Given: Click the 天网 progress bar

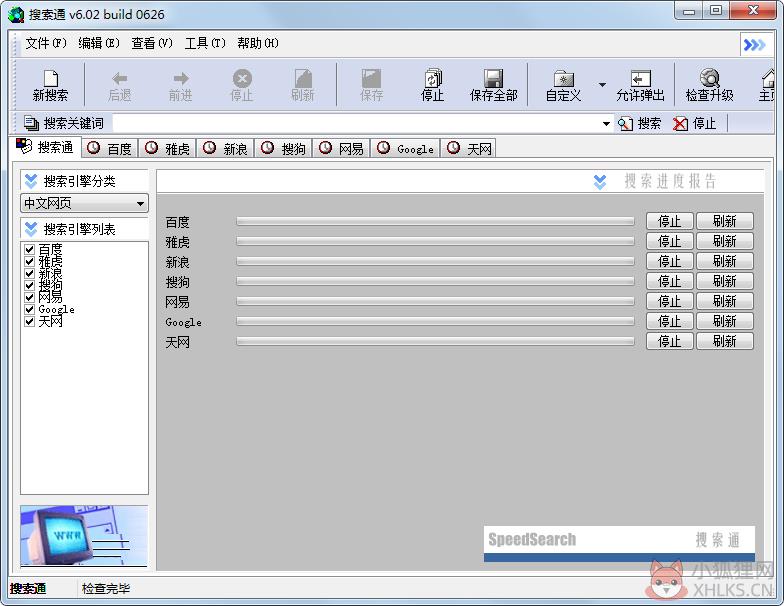Looking at the screenshot, I should pyautogui.click(x=436, y=341).
